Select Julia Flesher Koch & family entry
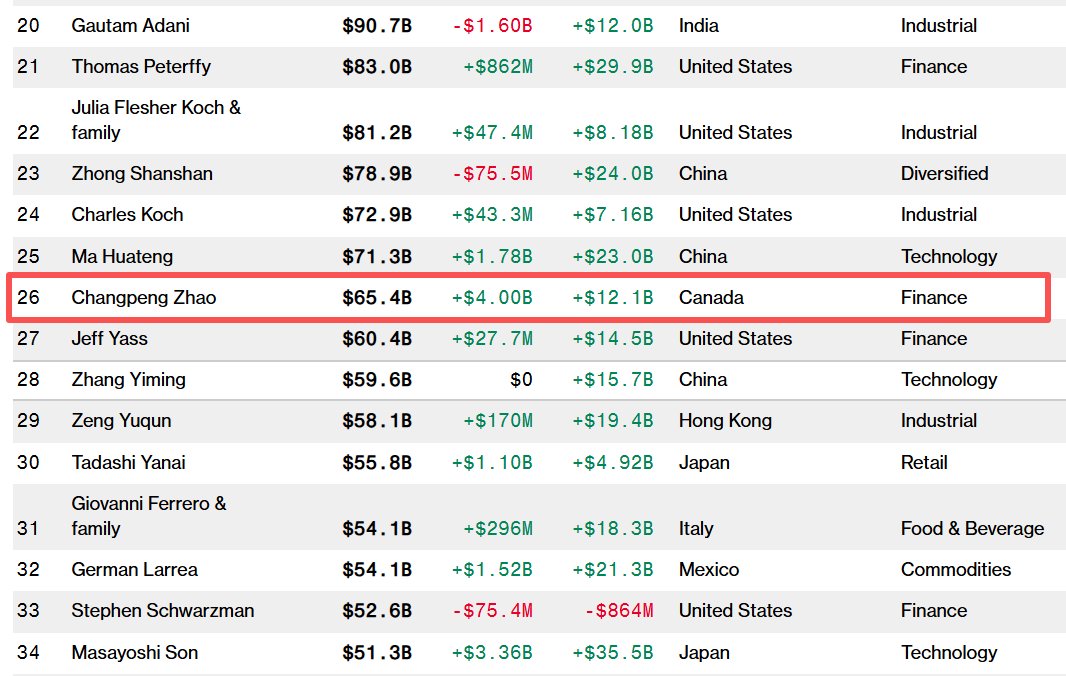This screenshot has height=676, width=1066. (156, 119)
